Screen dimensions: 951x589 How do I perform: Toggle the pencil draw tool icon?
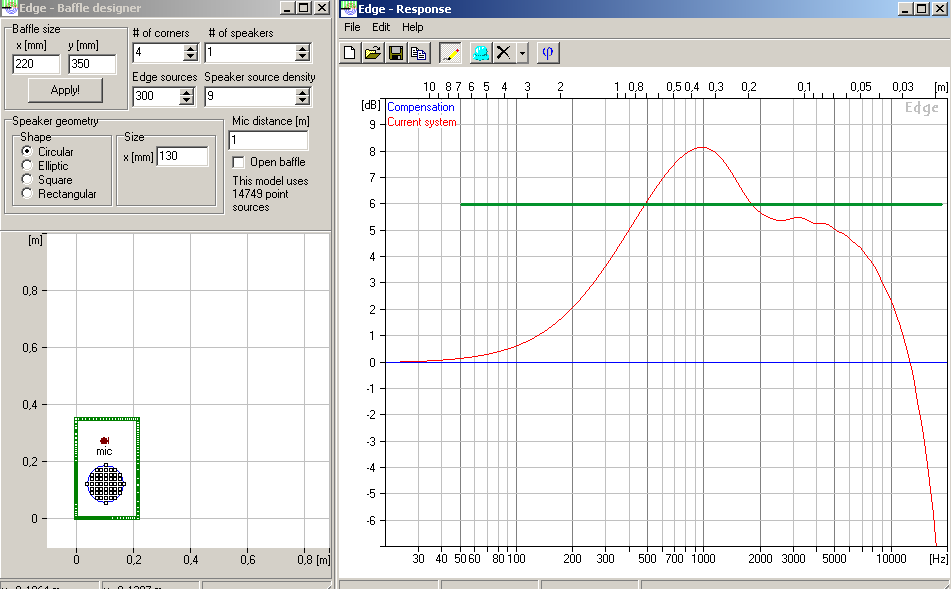450,52
